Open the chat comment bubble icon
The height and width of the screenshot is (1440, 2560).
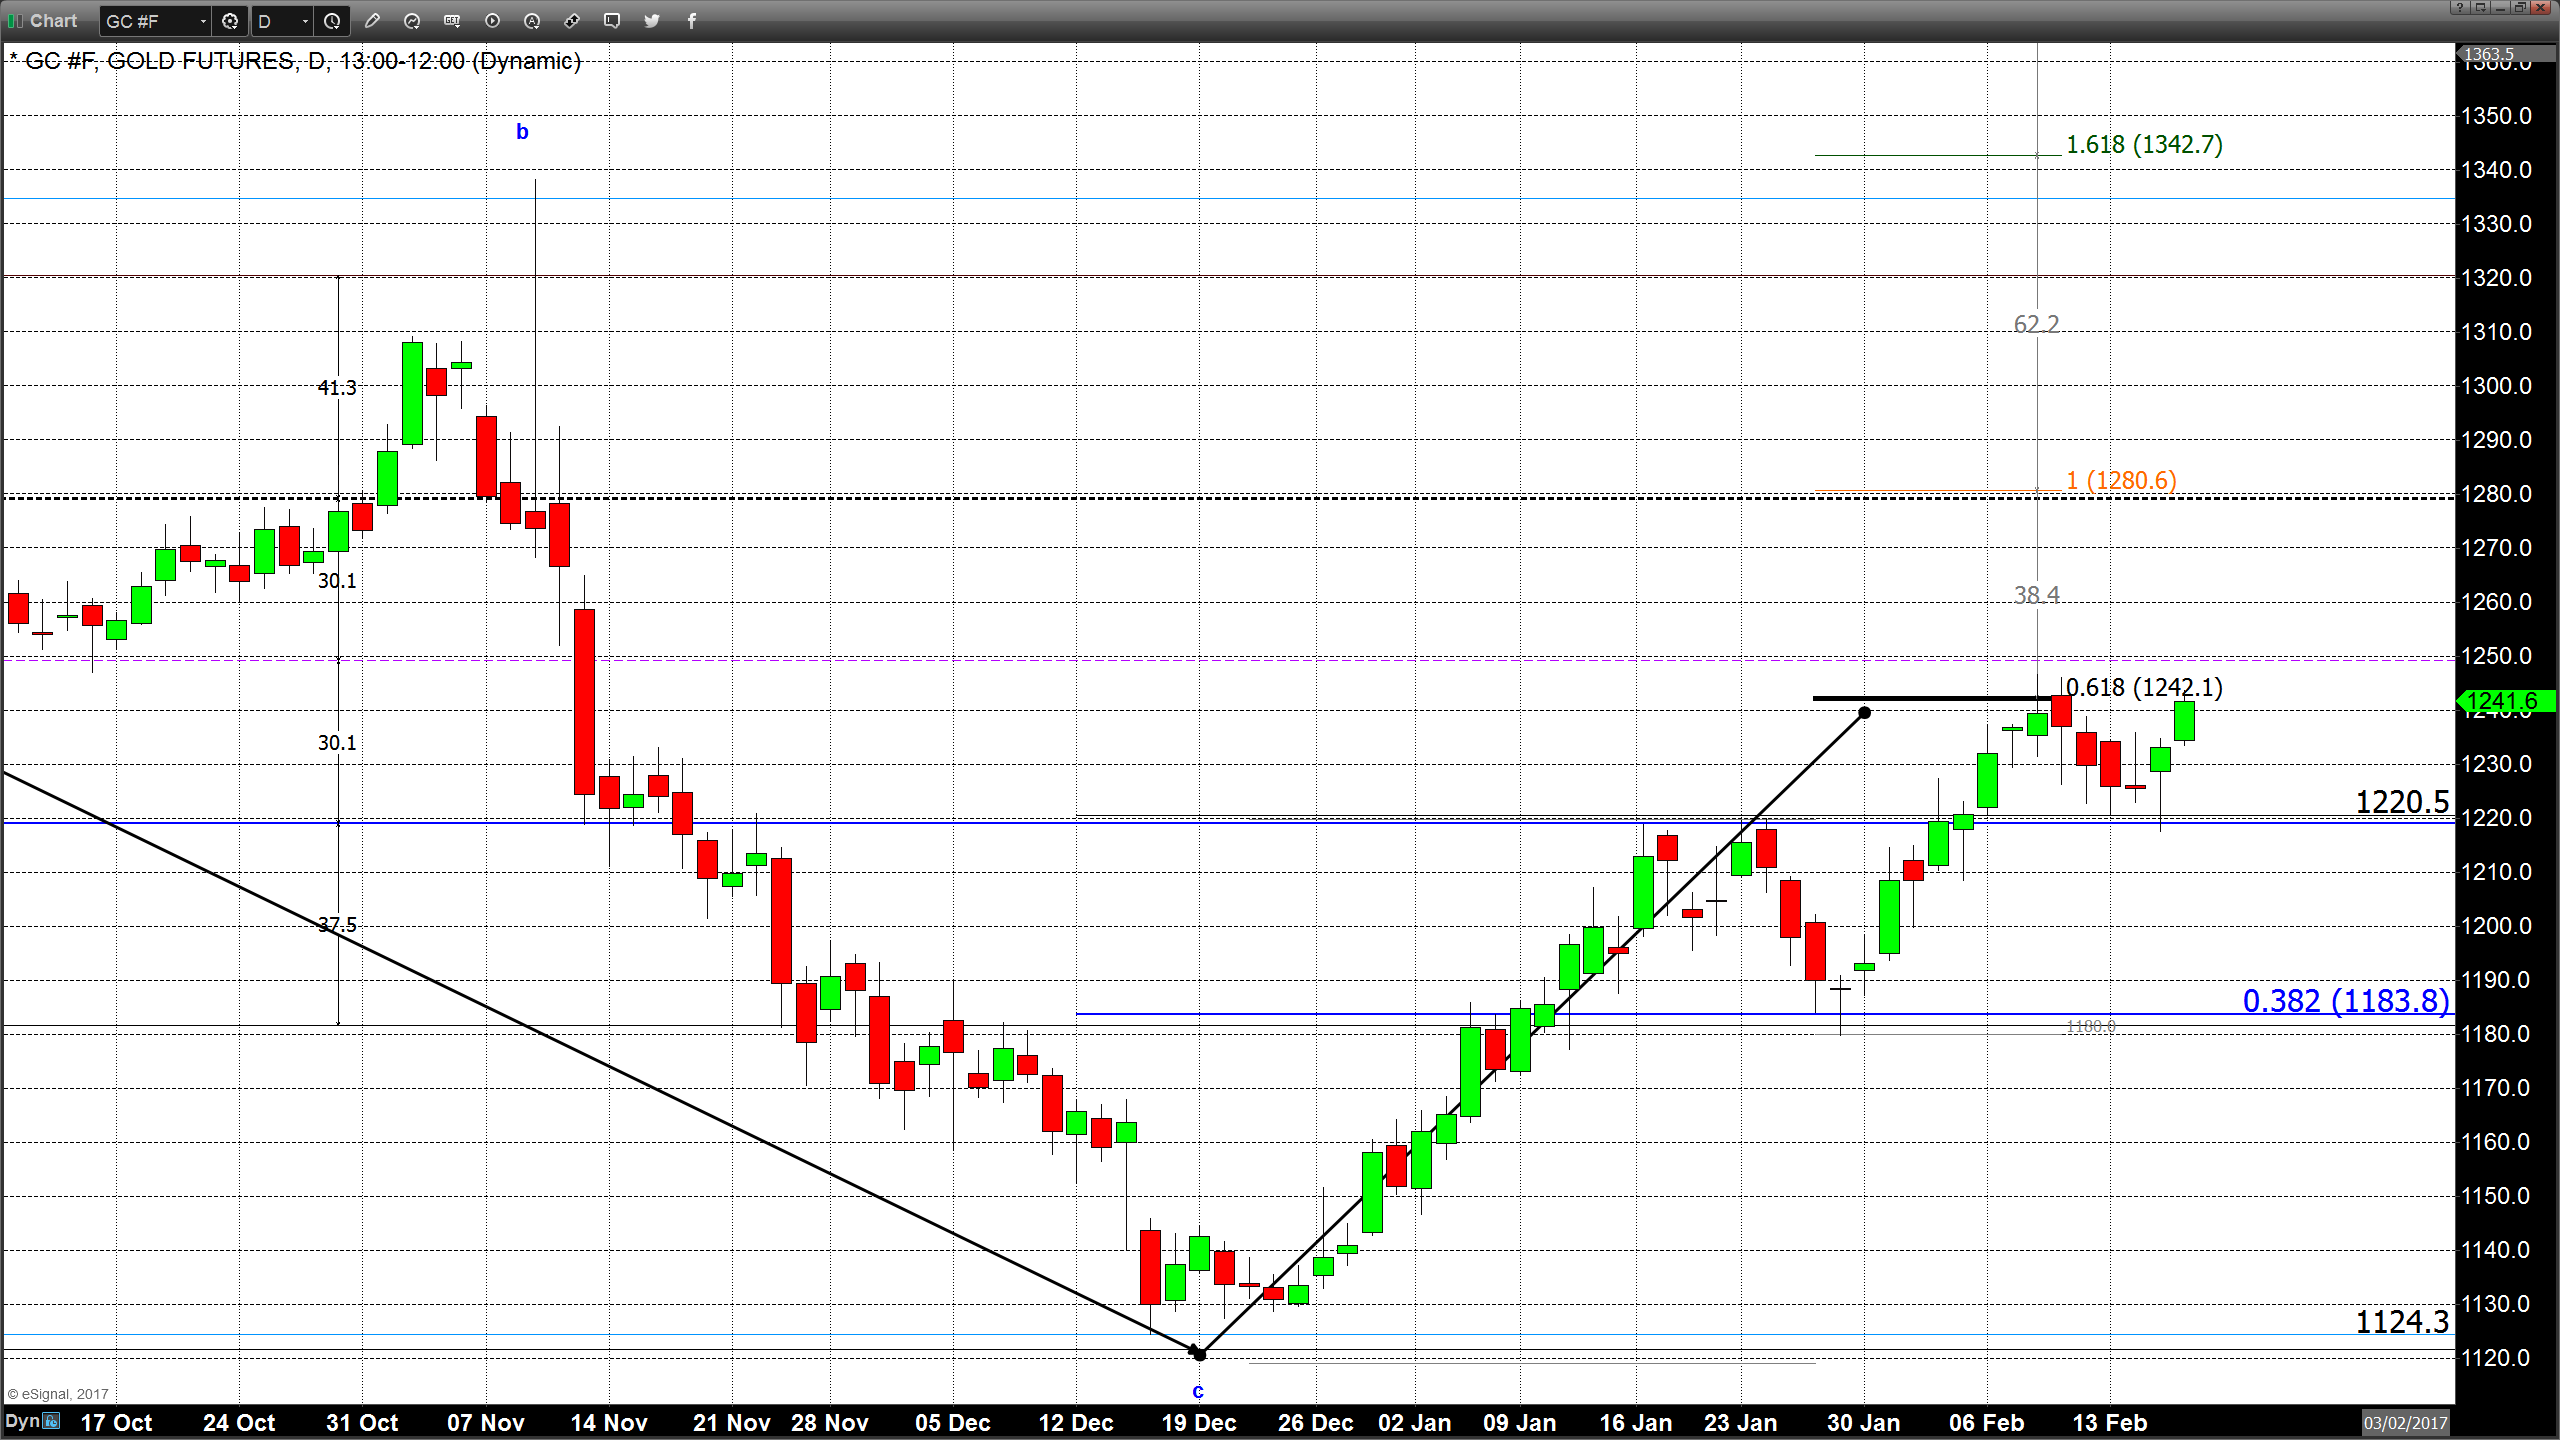click(x=612, y=21)
